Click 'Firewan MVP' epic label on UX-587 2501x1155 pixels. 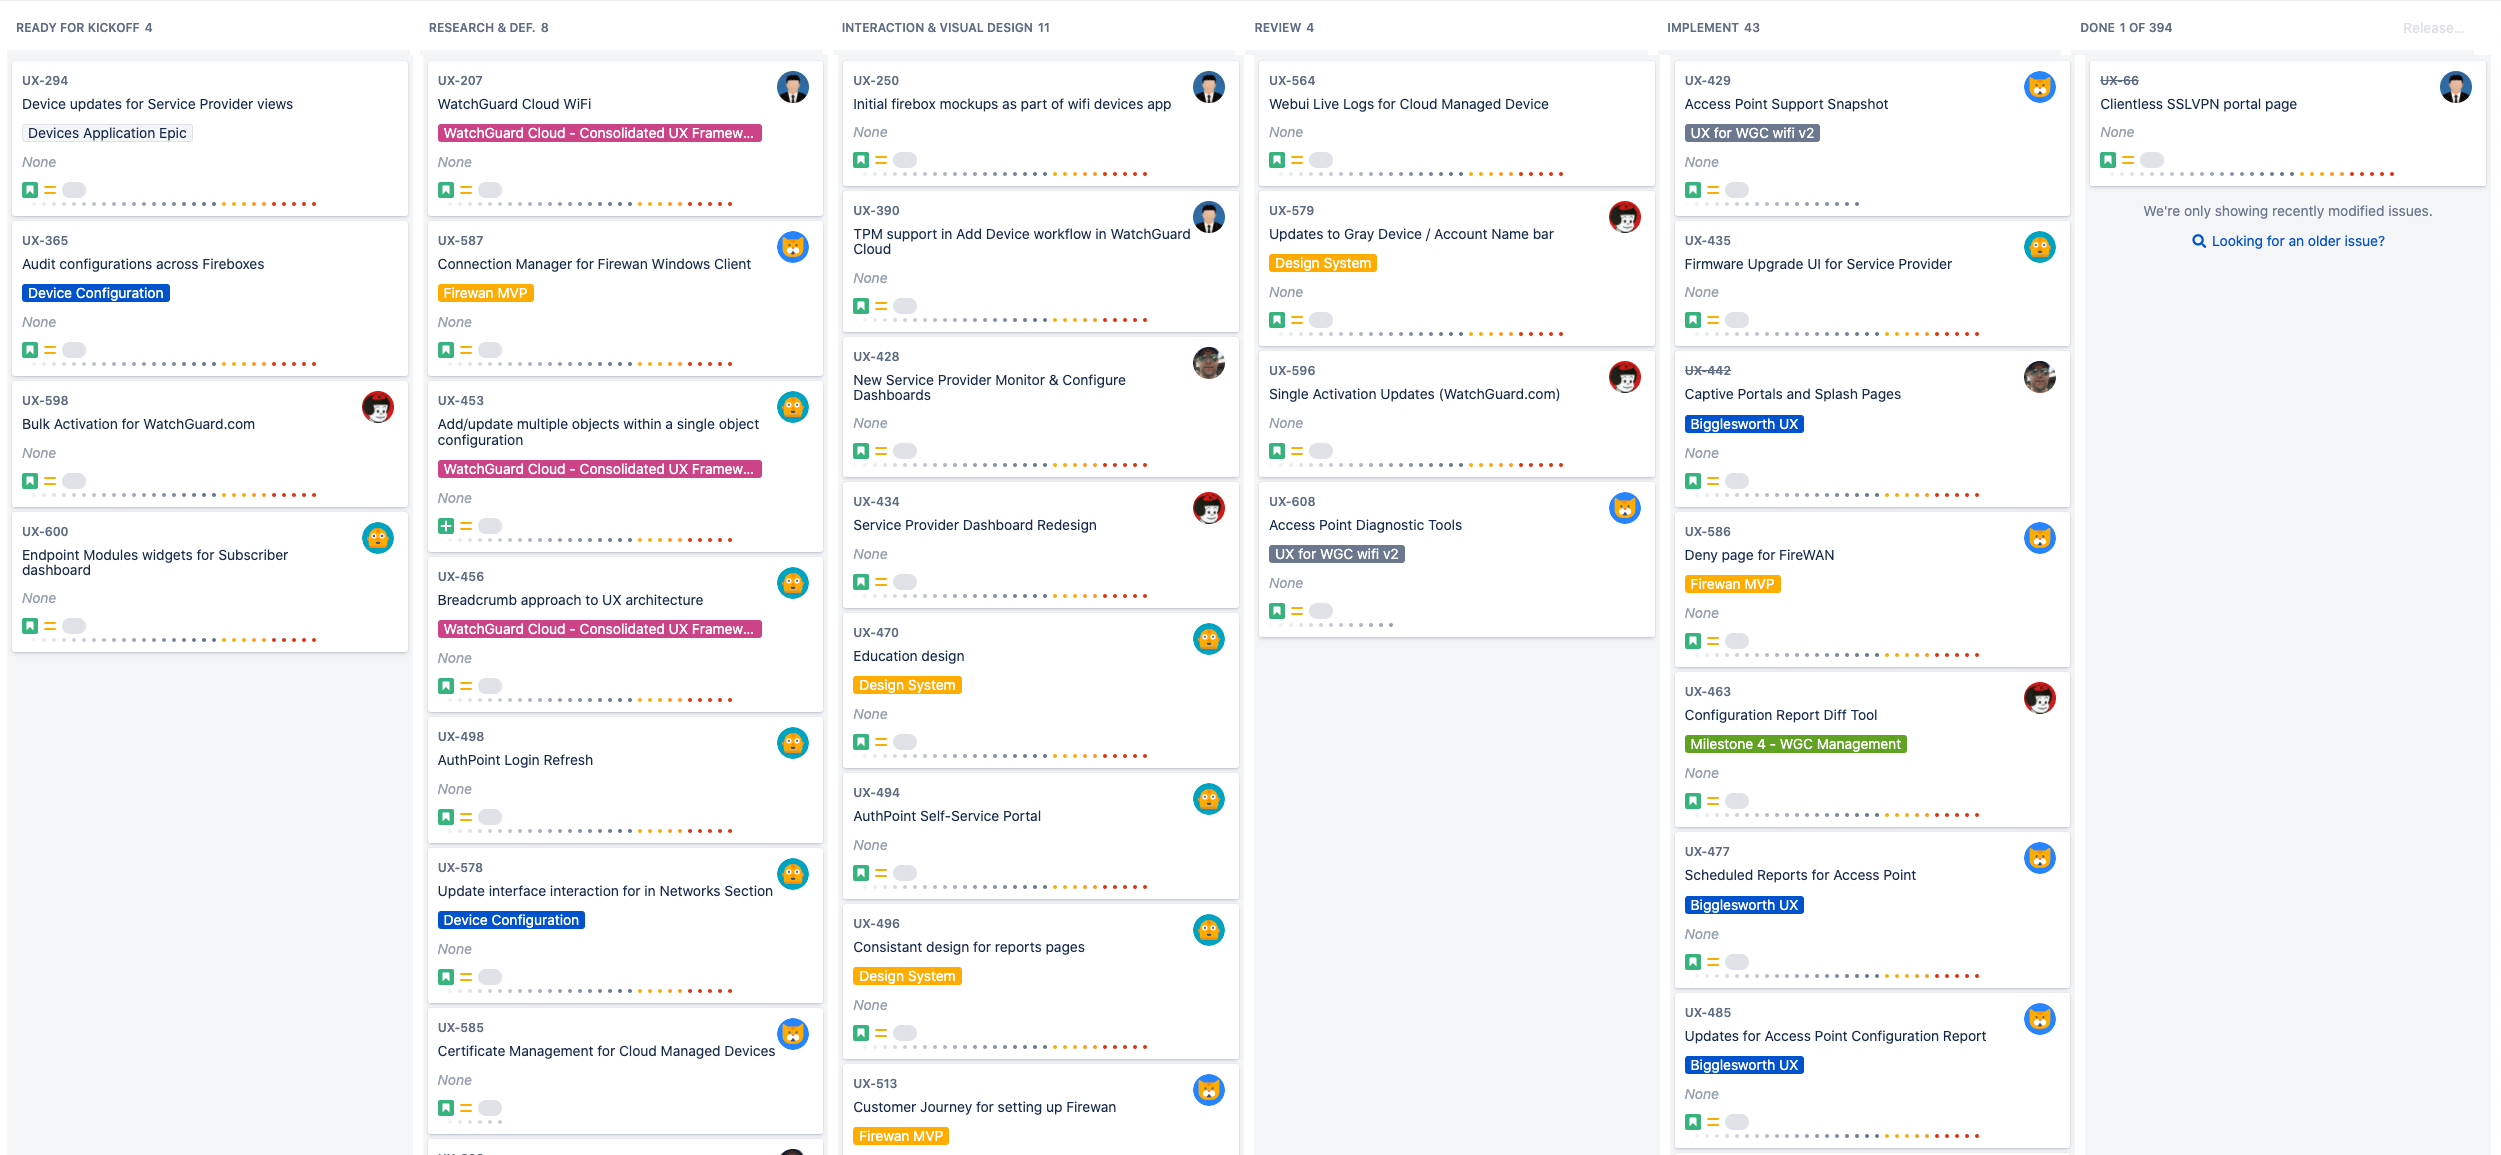pyautogui.click(x=485, y=293)
